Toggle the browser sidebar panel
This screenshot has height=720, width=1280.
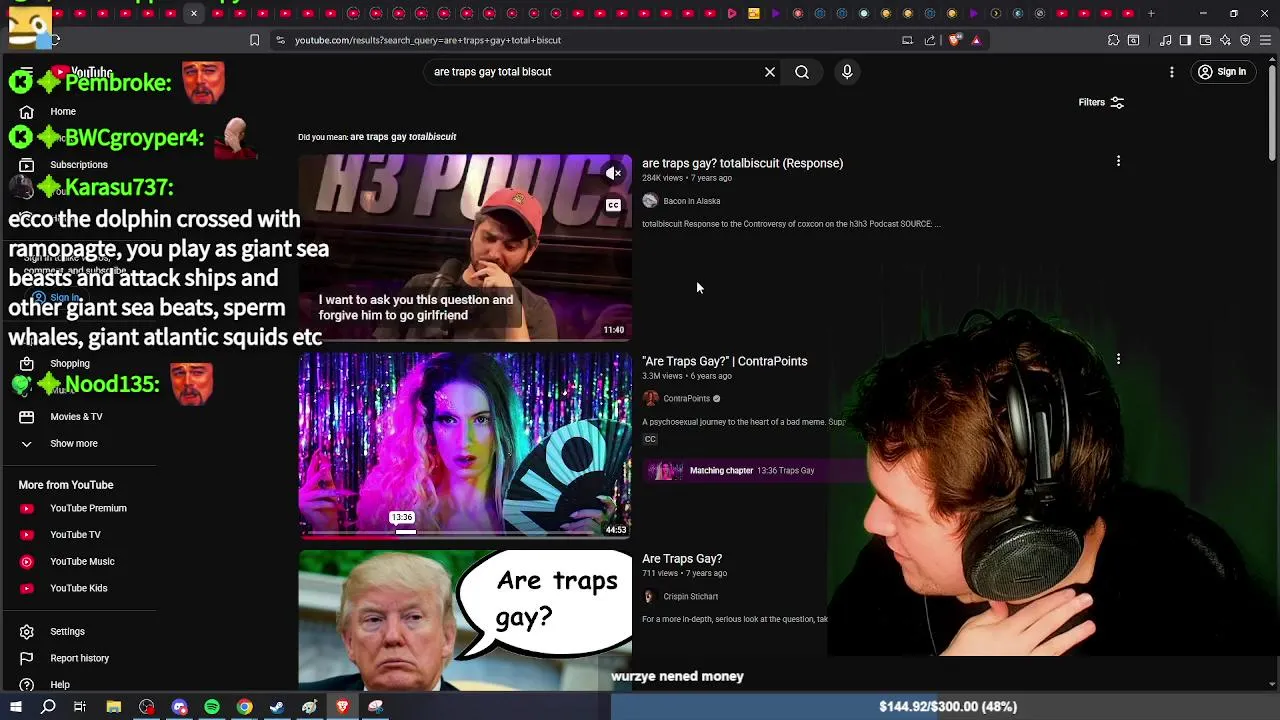(1185, 40)
